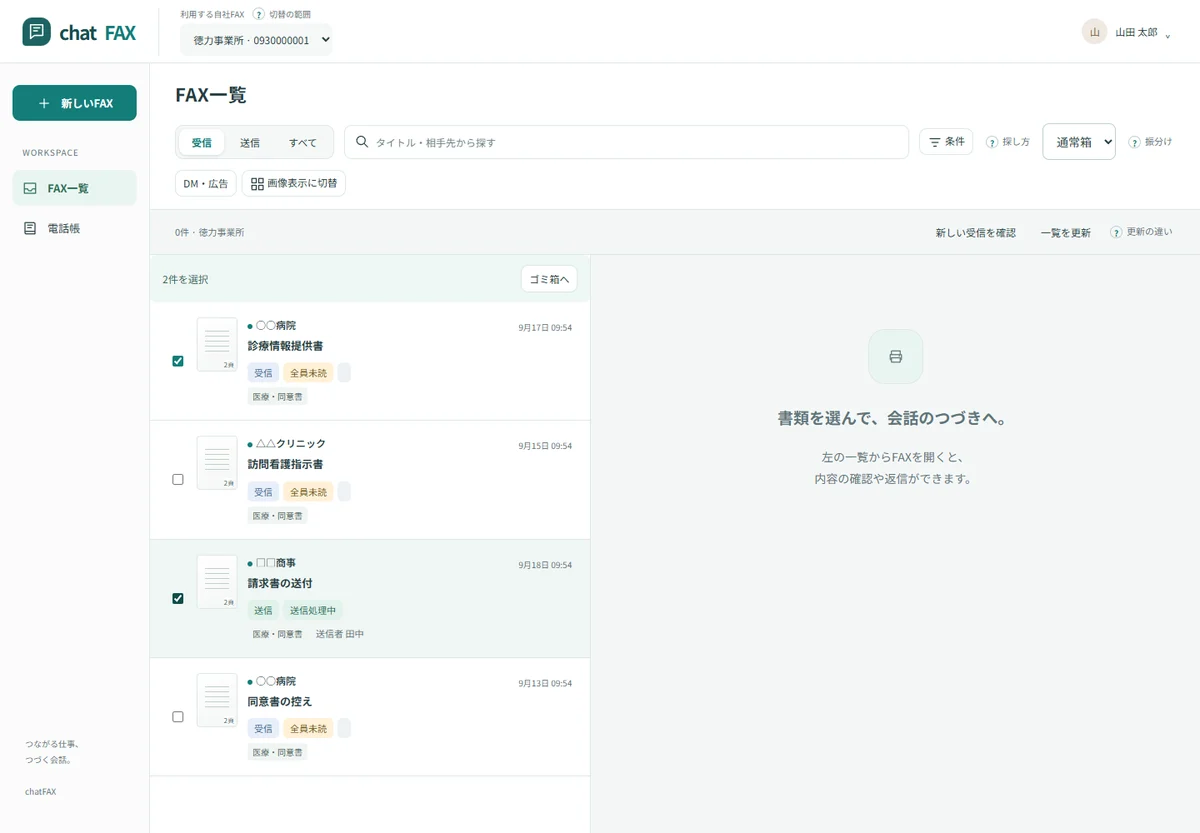Click 新しい受信を確認
Screen dimensions: 1200x833
[x=976, y=232]
